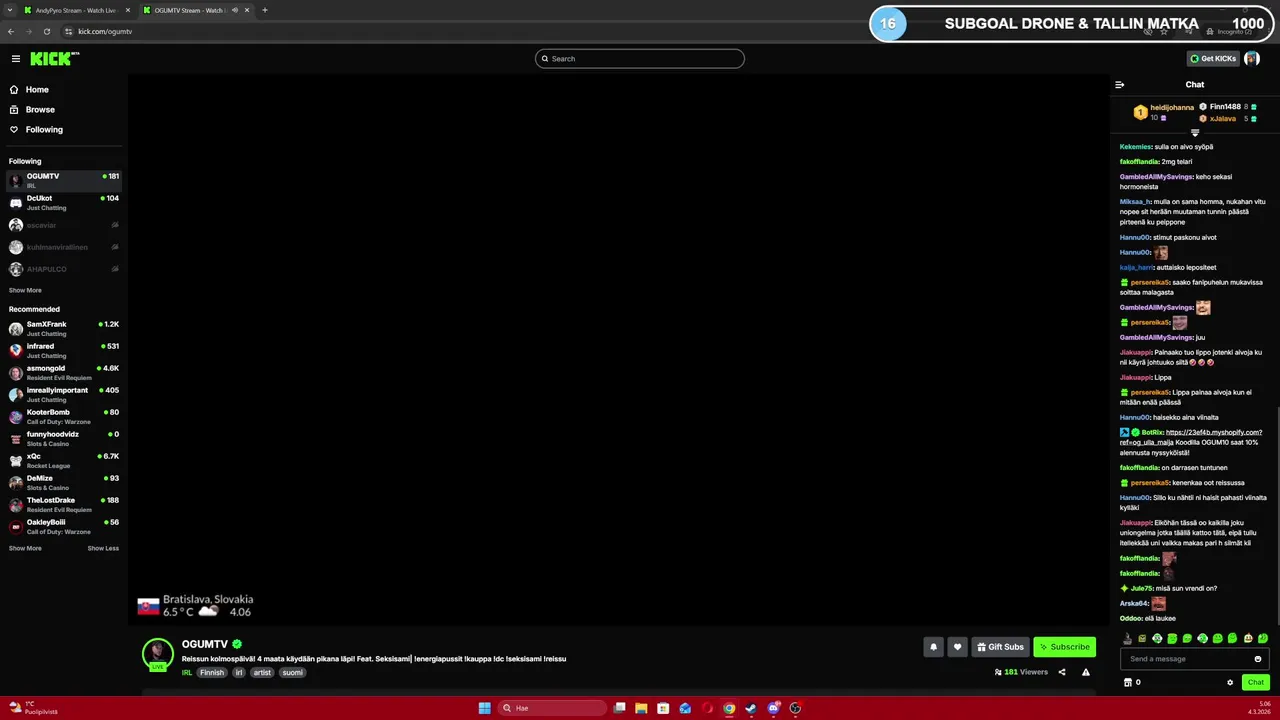
Task: Open chat settings gear icon
Action: coord(1230,683)
